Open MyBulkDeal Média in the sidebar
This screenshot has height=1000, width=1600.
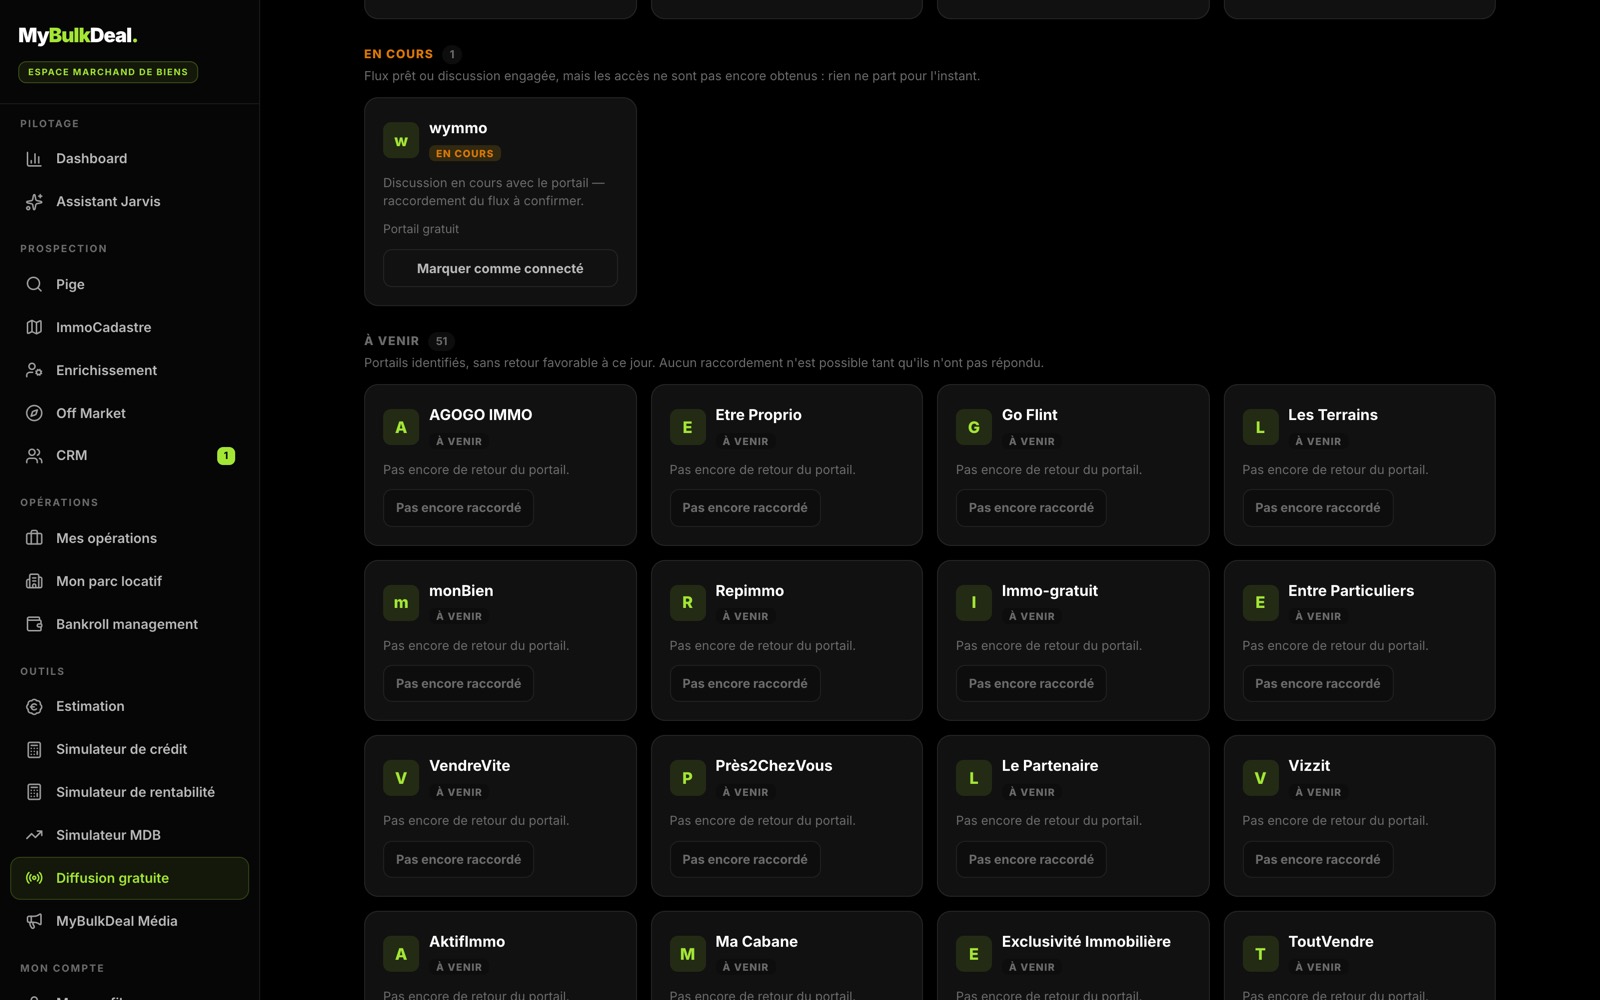130,922
